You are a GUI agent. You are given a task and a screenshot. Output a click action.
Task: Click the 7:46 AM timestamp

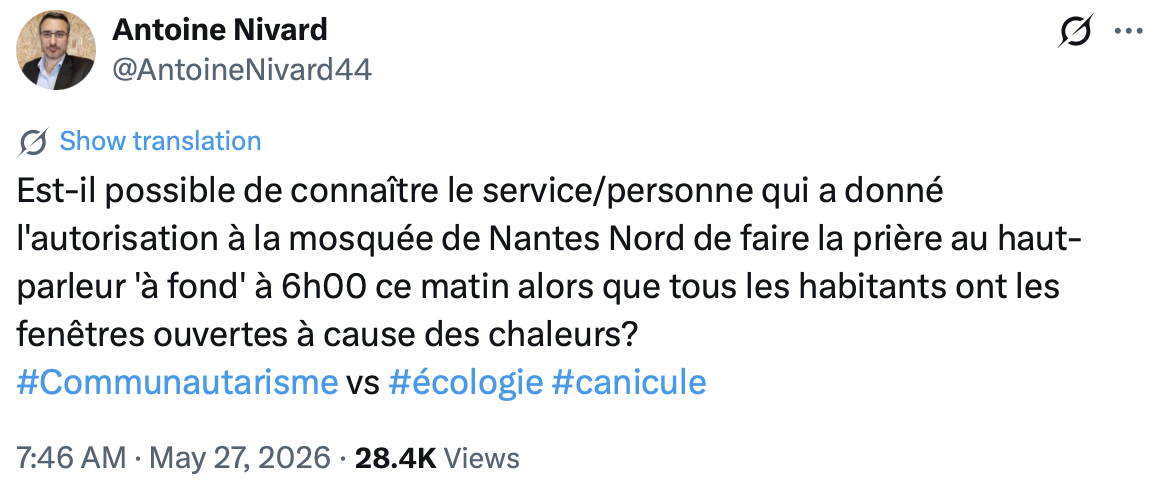71,458
